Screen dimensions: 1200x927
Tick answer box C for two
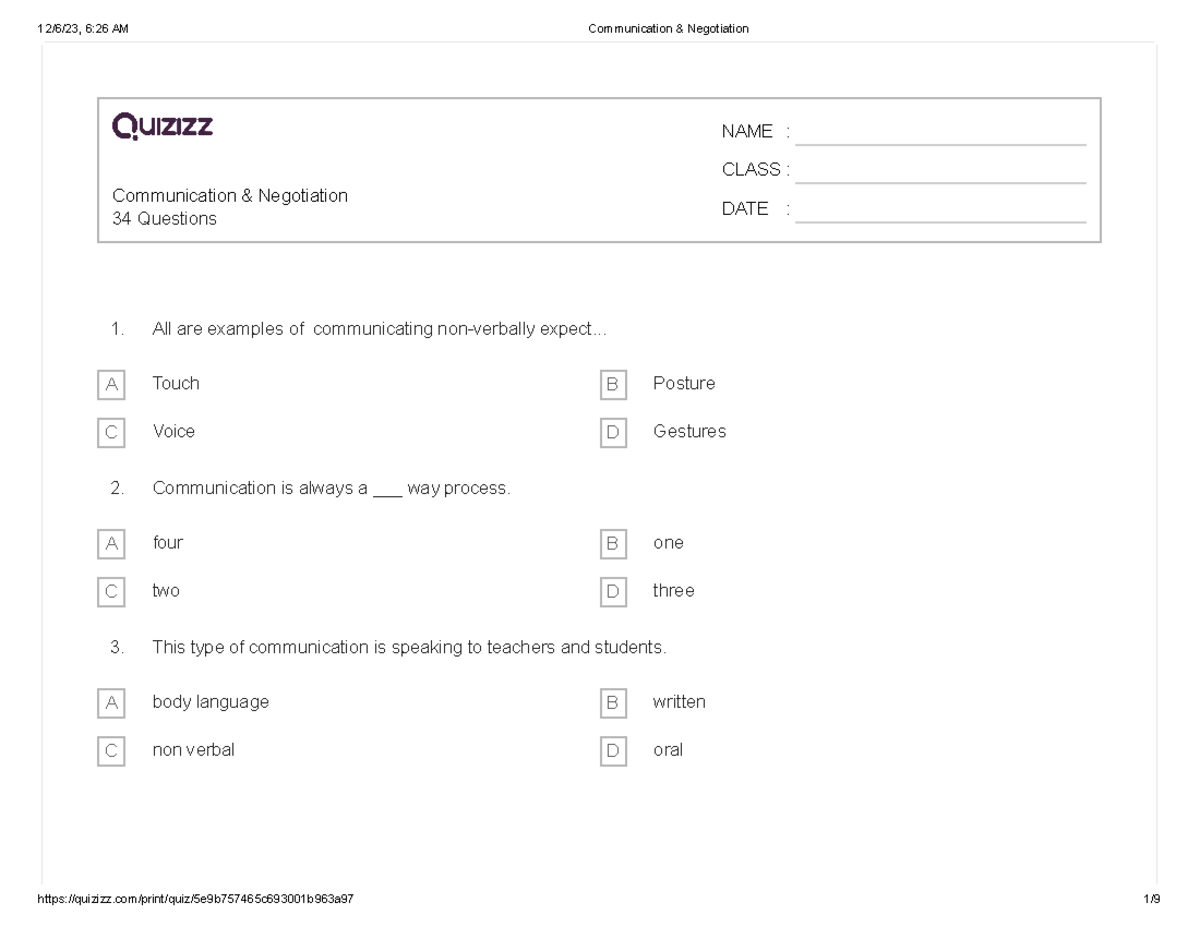[x=112, y=592]
